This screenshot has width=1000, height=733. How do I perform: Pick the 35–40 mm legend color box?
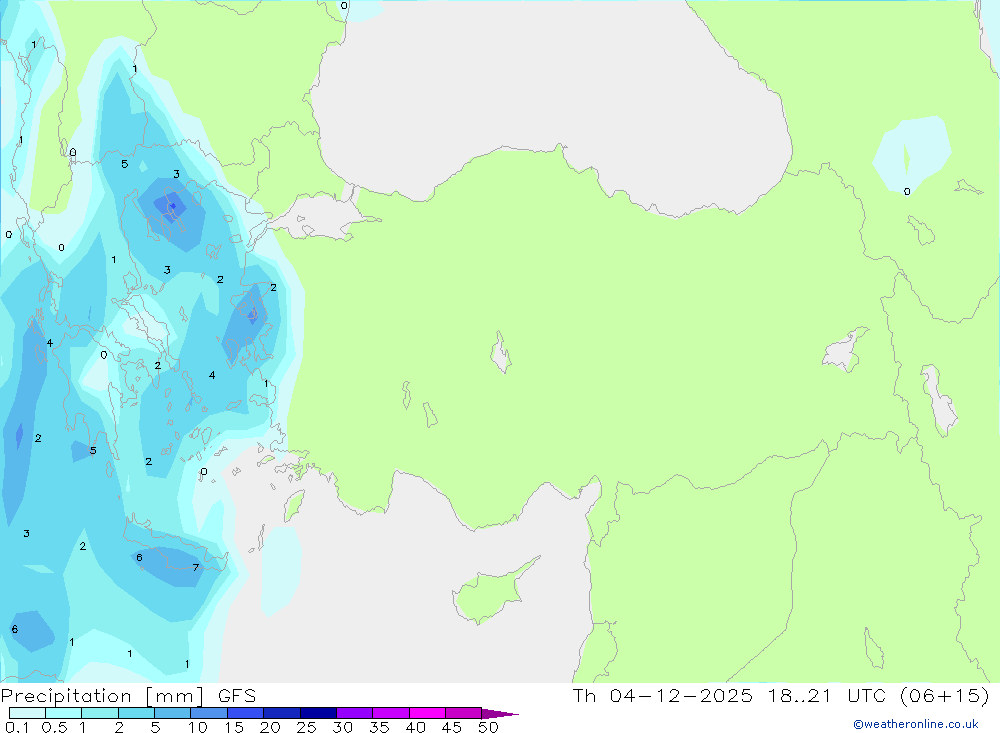tap(390, 713)
